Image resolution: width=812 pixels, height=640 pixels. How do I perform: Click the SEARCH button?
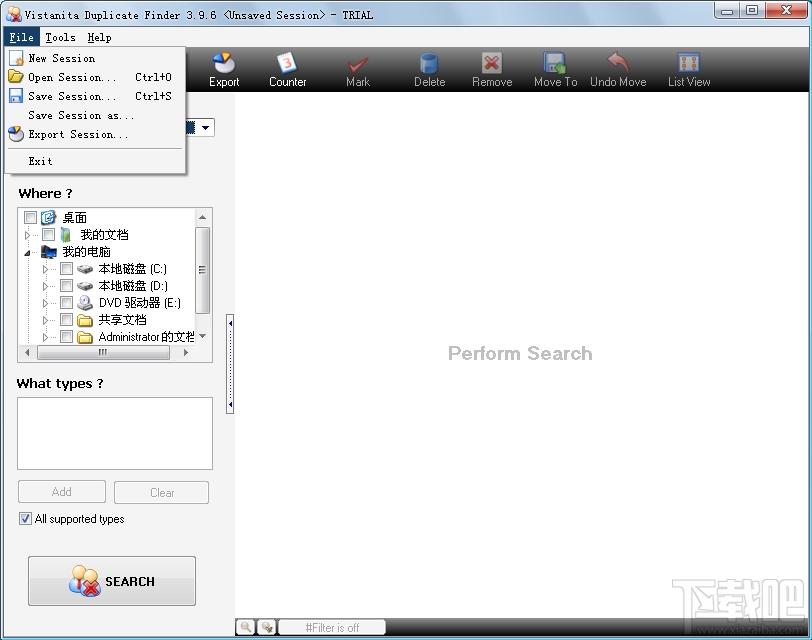pos(112,581)
